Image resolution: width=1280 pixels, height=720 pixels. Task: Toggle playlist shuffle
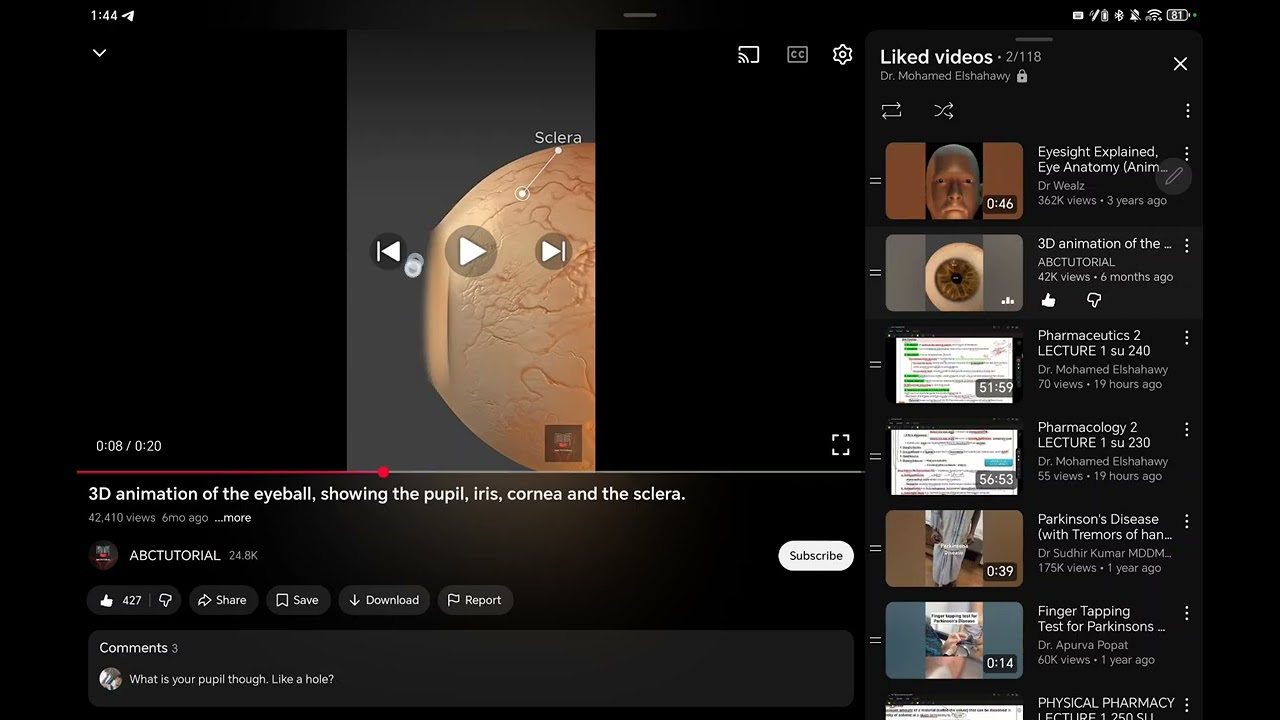[x=943, y=111]
